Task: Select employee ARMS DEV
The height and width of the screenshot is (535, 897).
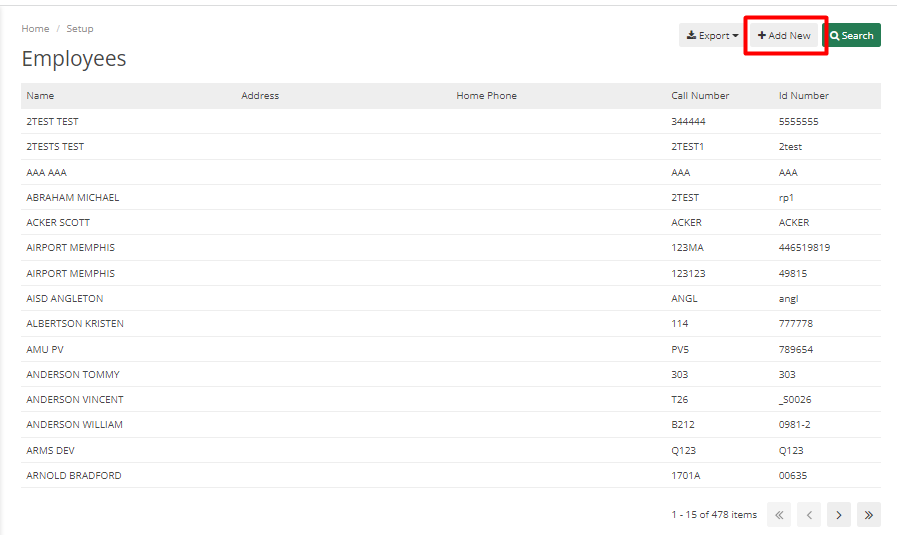Action: [50, 450]
